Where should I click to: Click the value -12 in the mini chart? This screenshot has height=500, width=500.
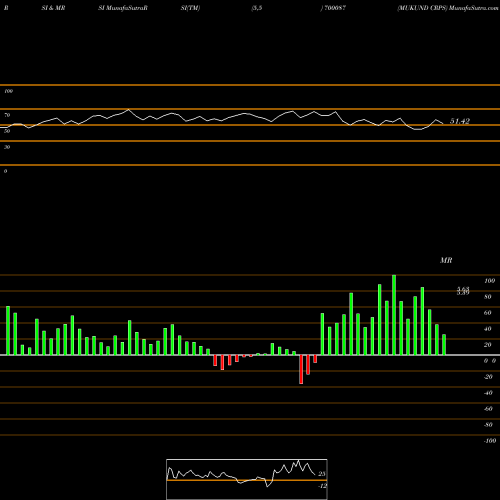[x=322, y=486]
